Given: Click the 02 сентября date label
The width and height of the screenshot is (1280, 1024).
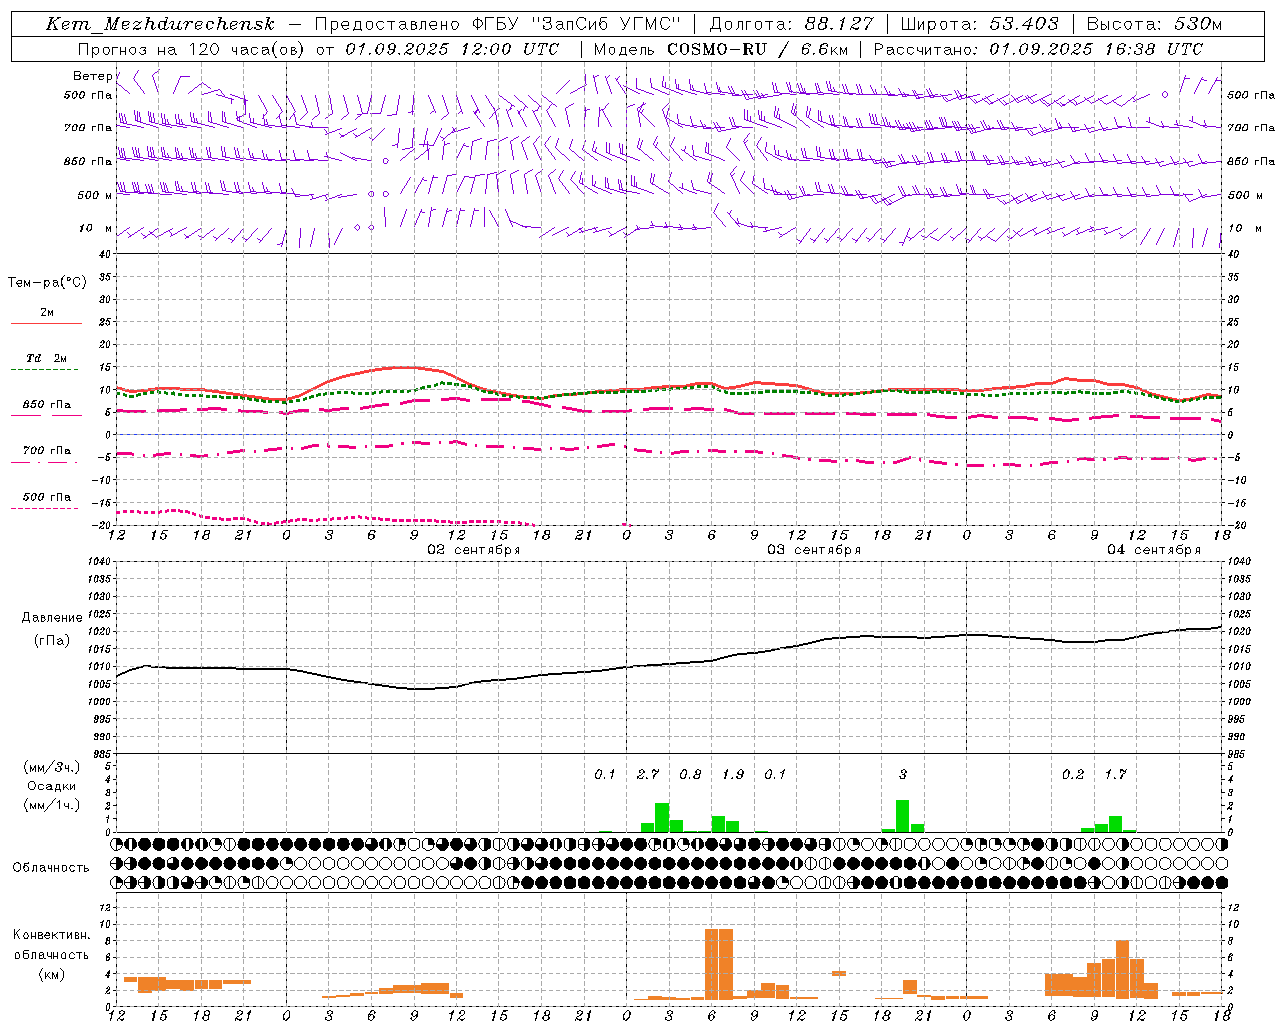Looking at the screenshot, I should [x=474, y=550].
